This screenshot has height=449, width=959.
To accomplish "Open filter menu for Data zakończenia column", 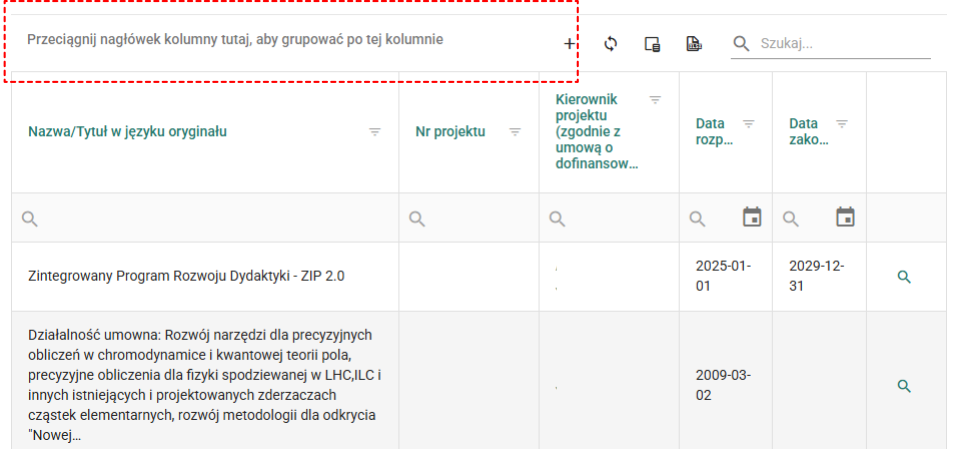I will click(x=841, y=124).
